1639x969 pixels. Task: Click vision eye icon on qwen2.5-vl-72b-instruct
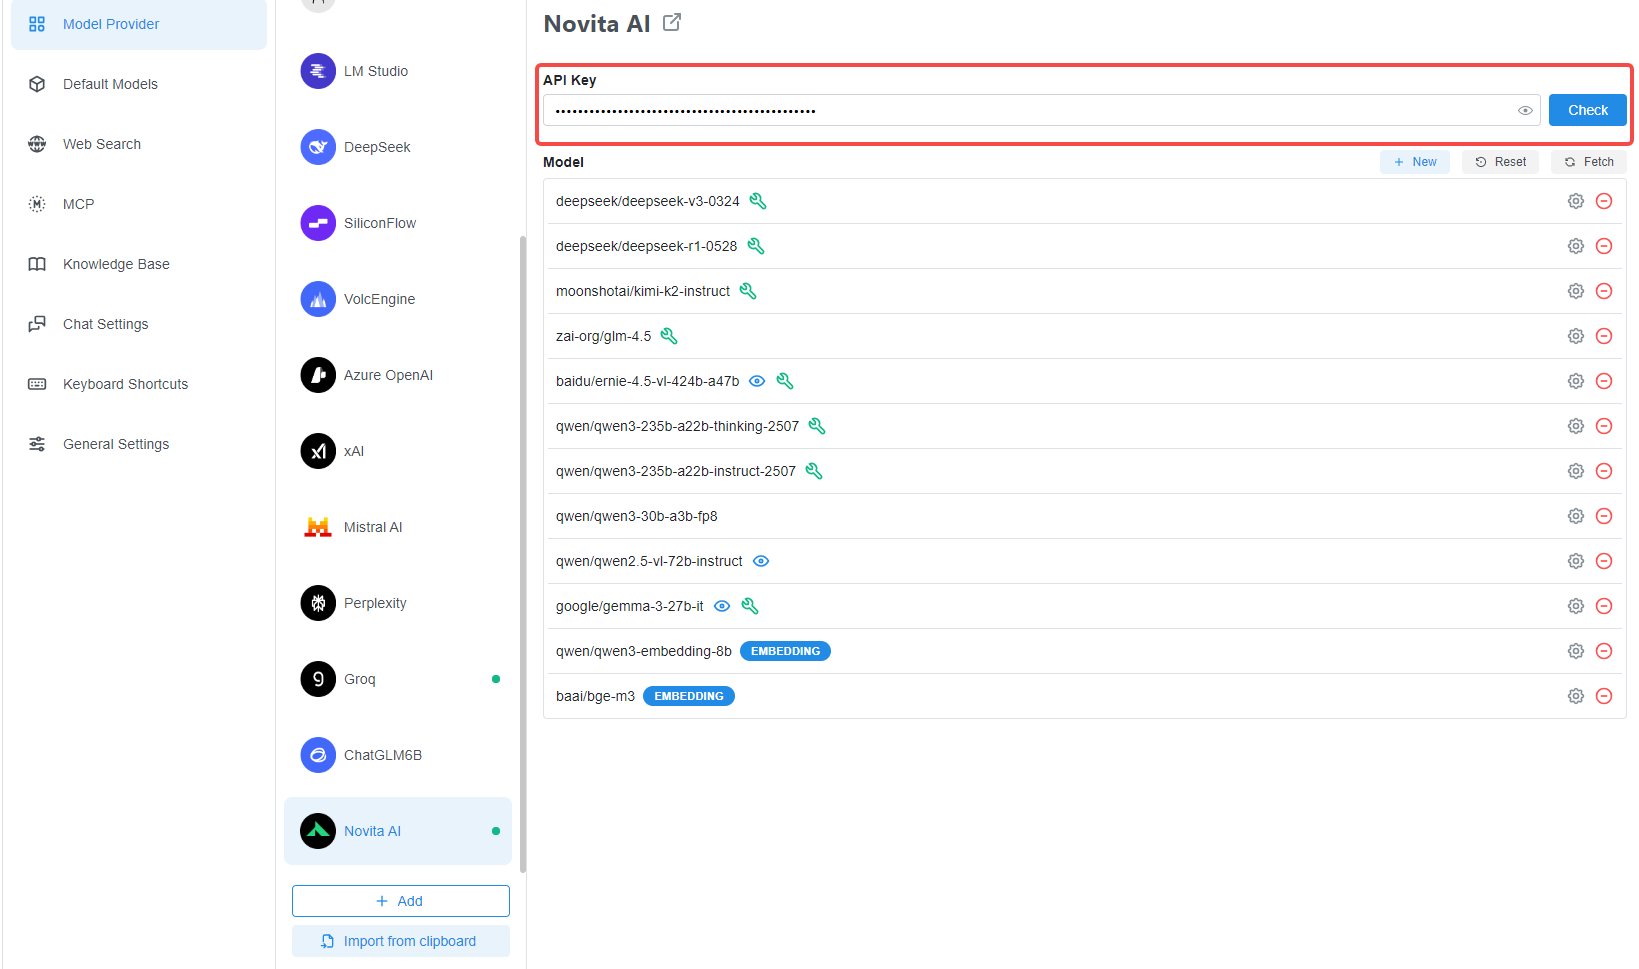pos(761,561)
